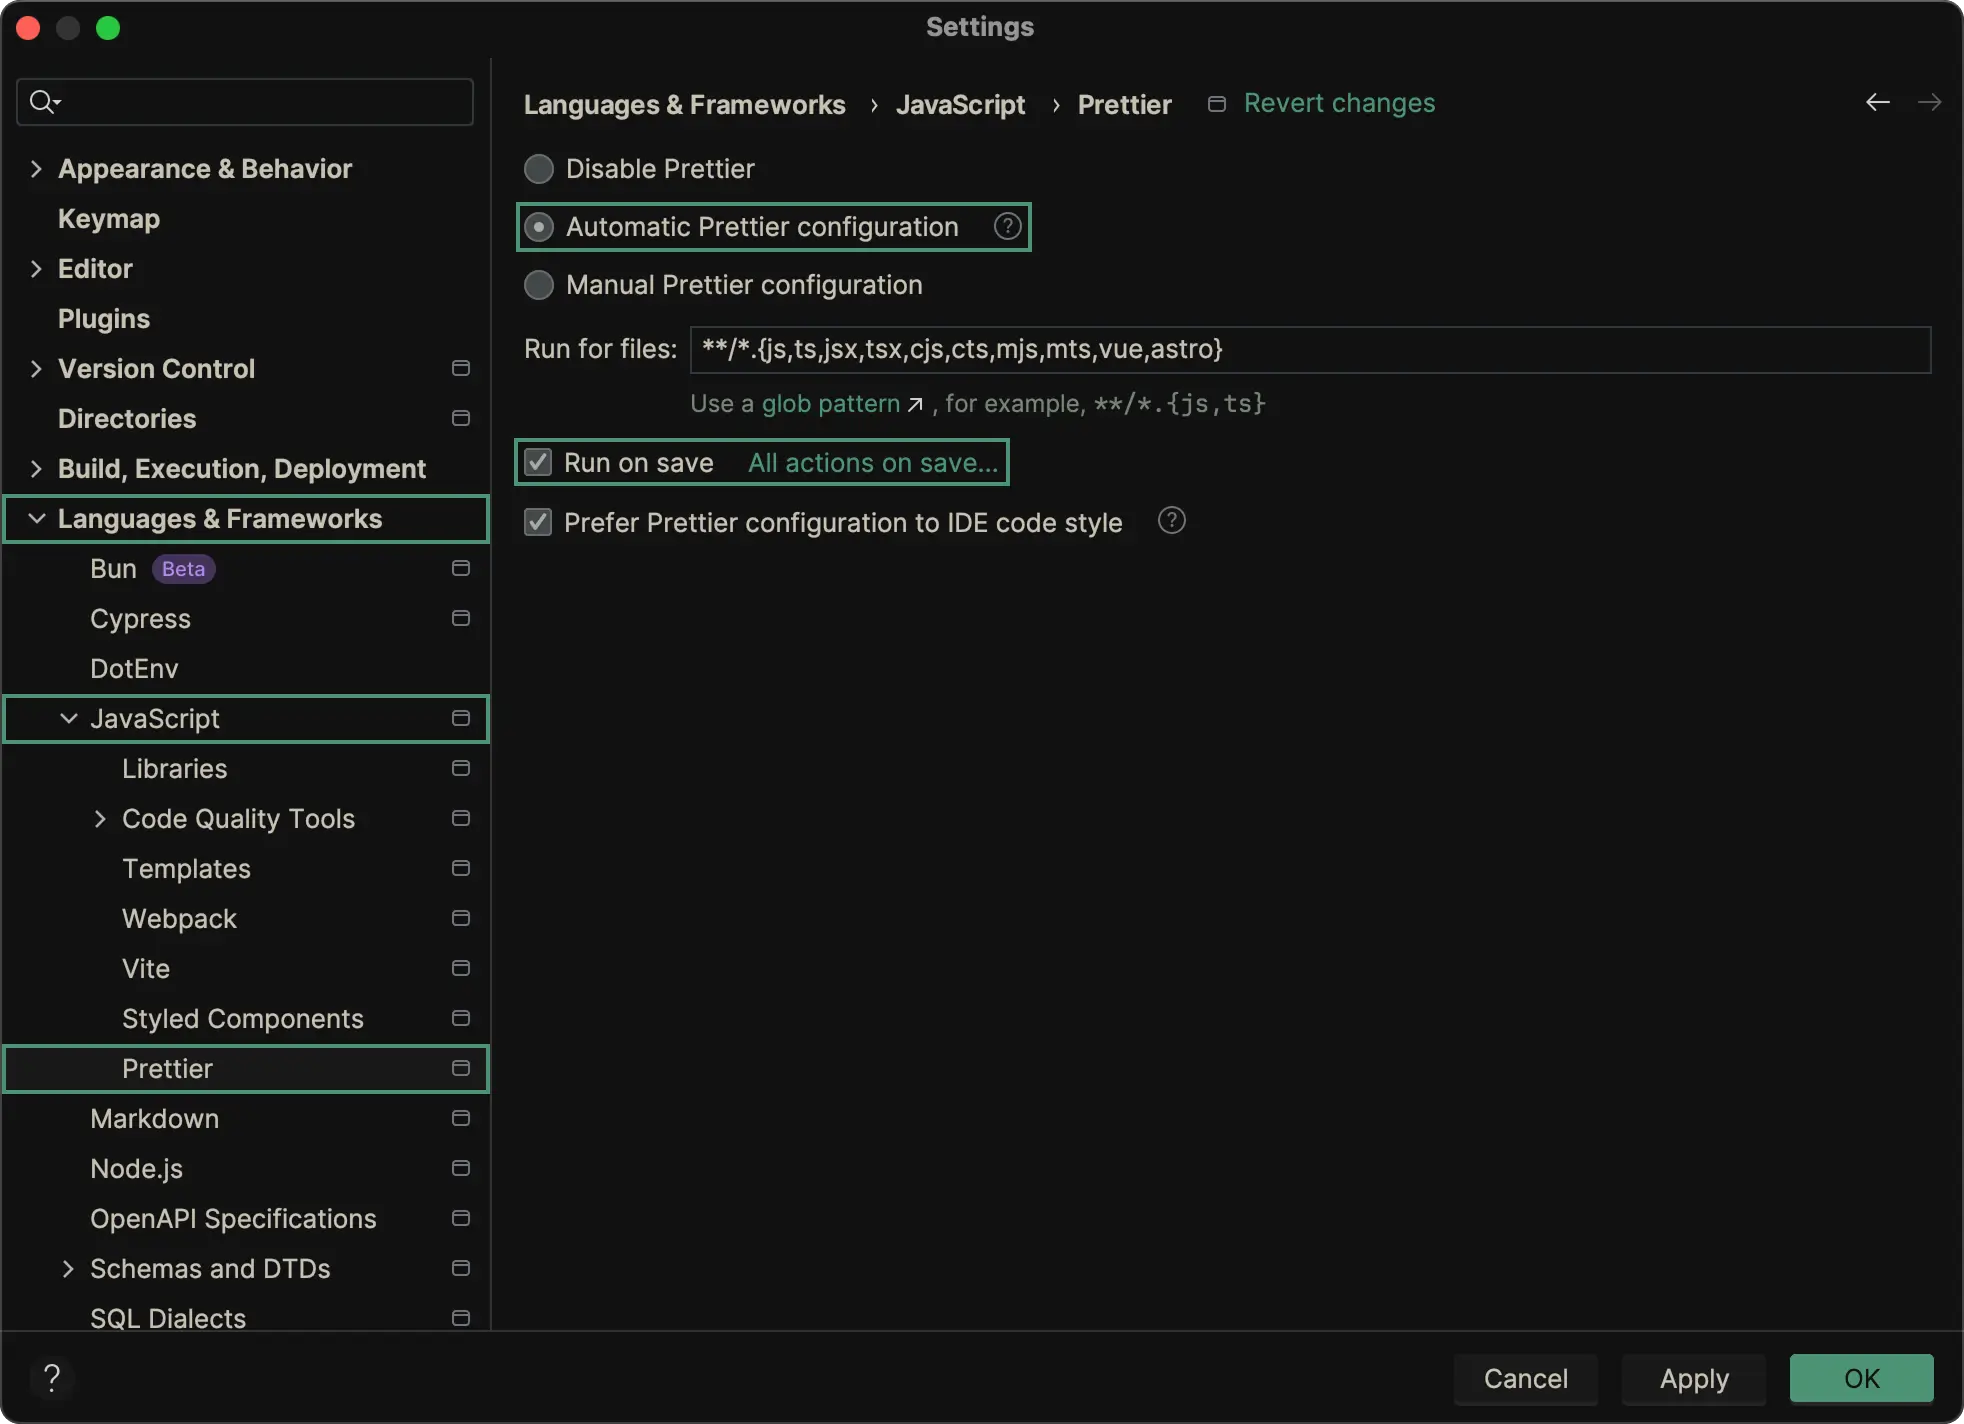The width and height of the screenshot is (1964, 1424).
Task: Confirm settings with the OK button
Action: click(1862, 1378)
